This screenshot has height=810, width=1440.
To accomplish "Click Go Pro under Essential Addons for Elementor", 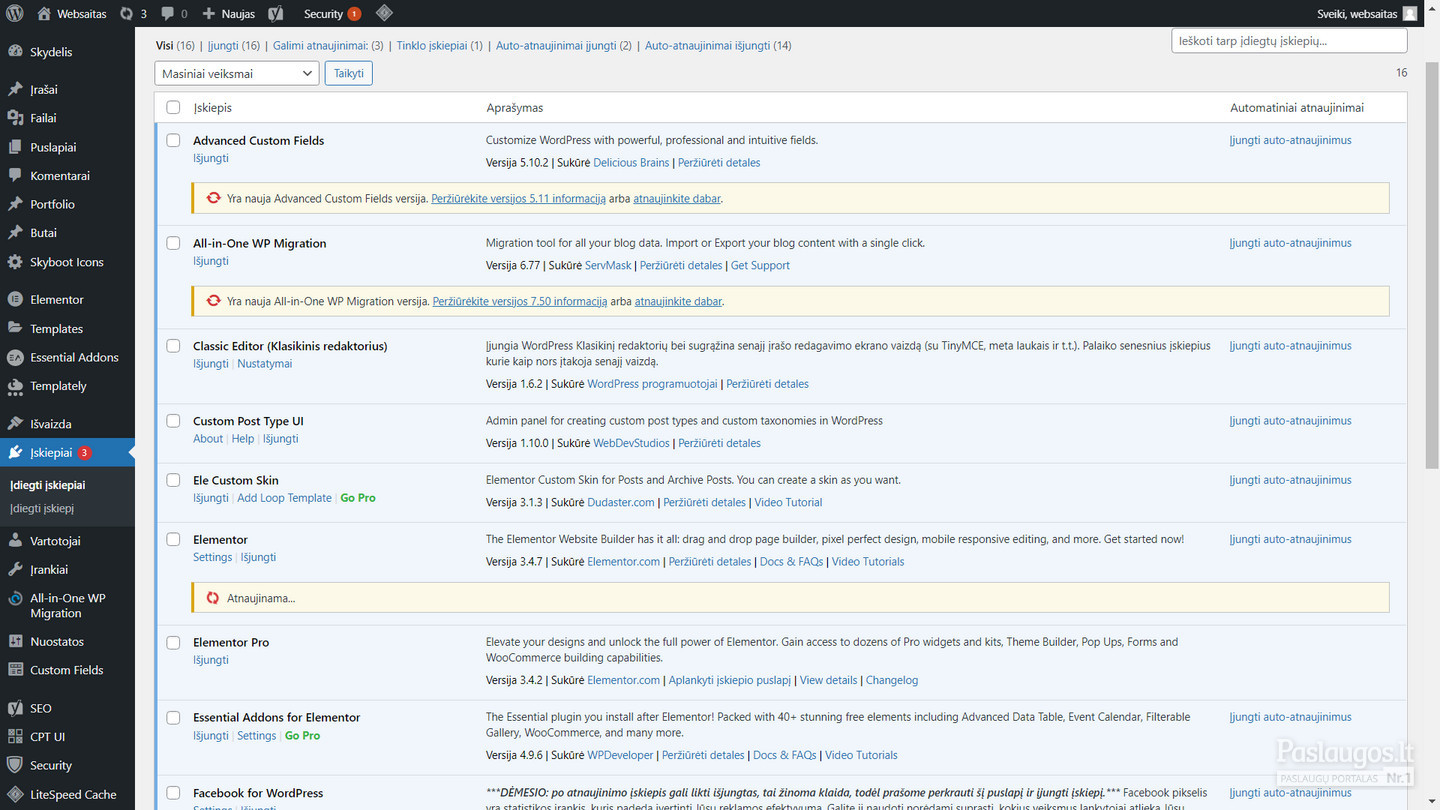I will (302, 735).
